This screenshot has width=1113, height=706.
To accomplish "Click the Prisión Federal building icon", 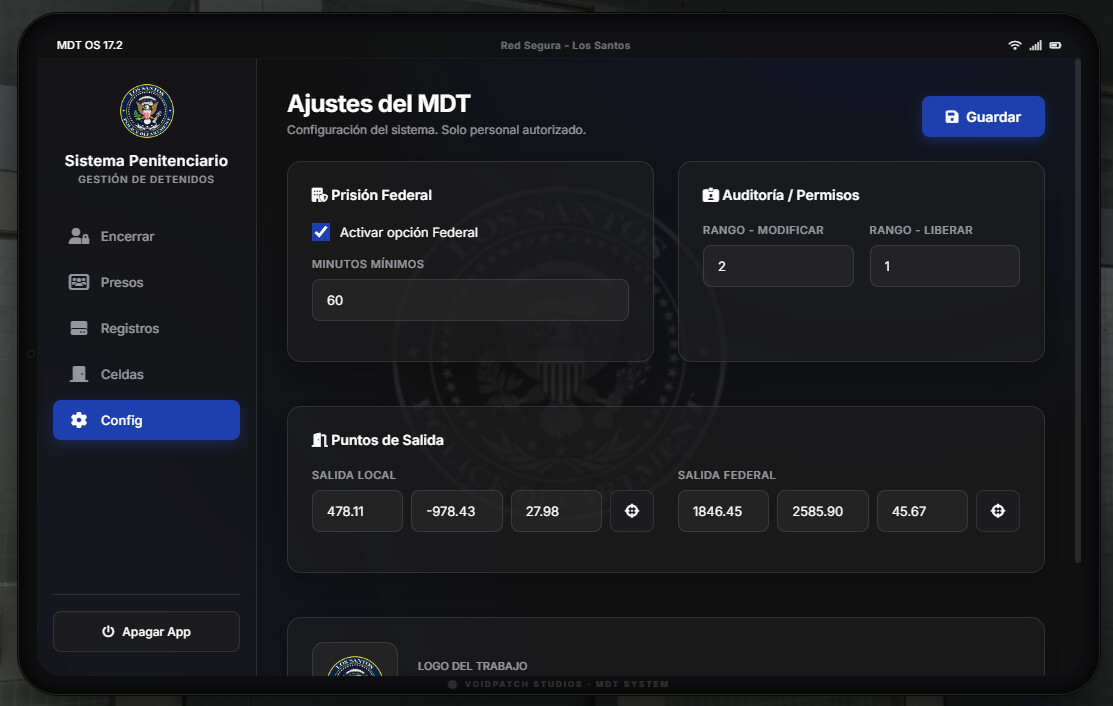I will click(x=319, y=195).
